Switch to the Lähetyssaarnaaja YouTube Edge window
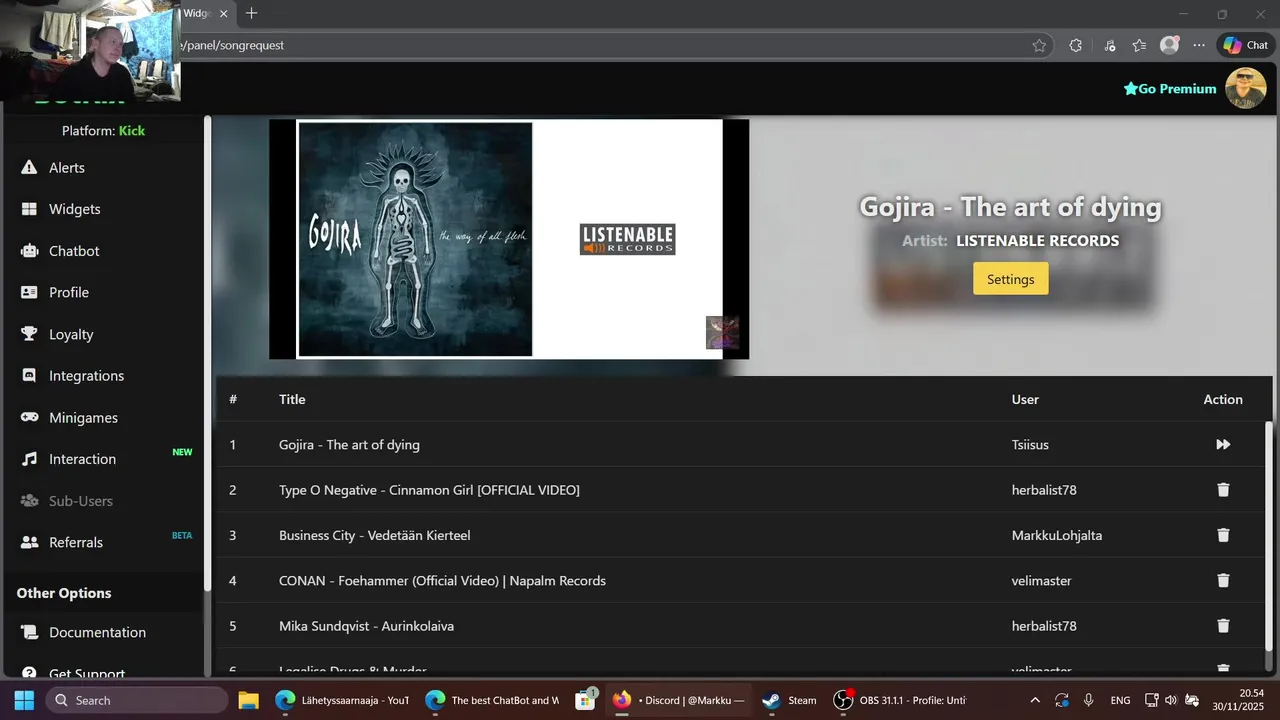 343,700
